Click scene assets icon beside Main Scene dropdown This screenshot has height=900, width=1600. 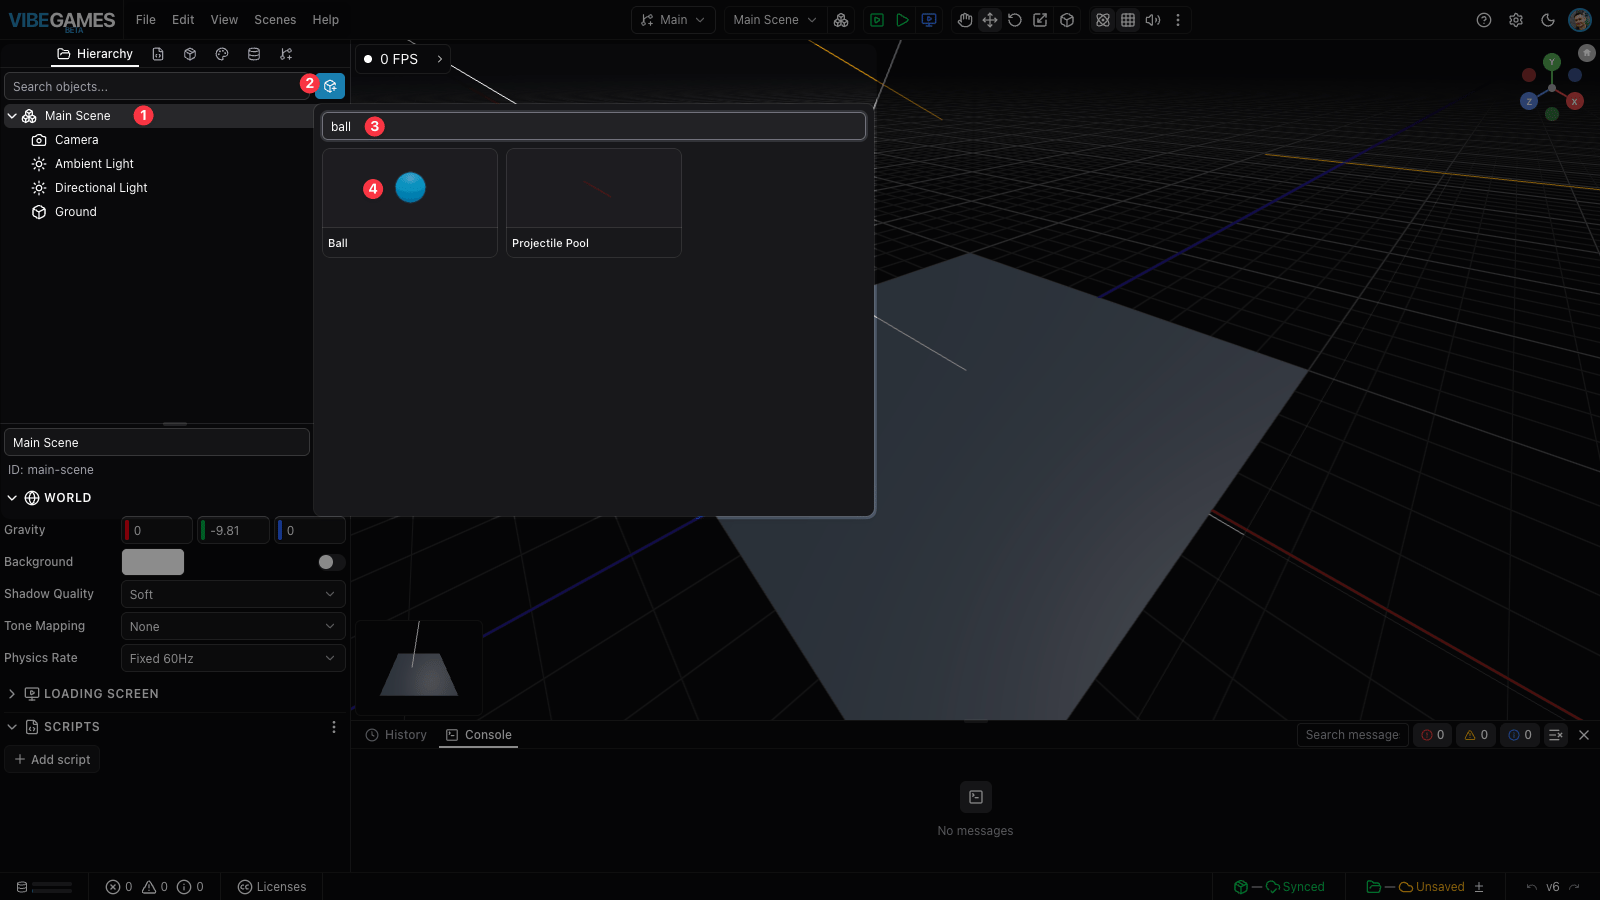tap(841, 20)
